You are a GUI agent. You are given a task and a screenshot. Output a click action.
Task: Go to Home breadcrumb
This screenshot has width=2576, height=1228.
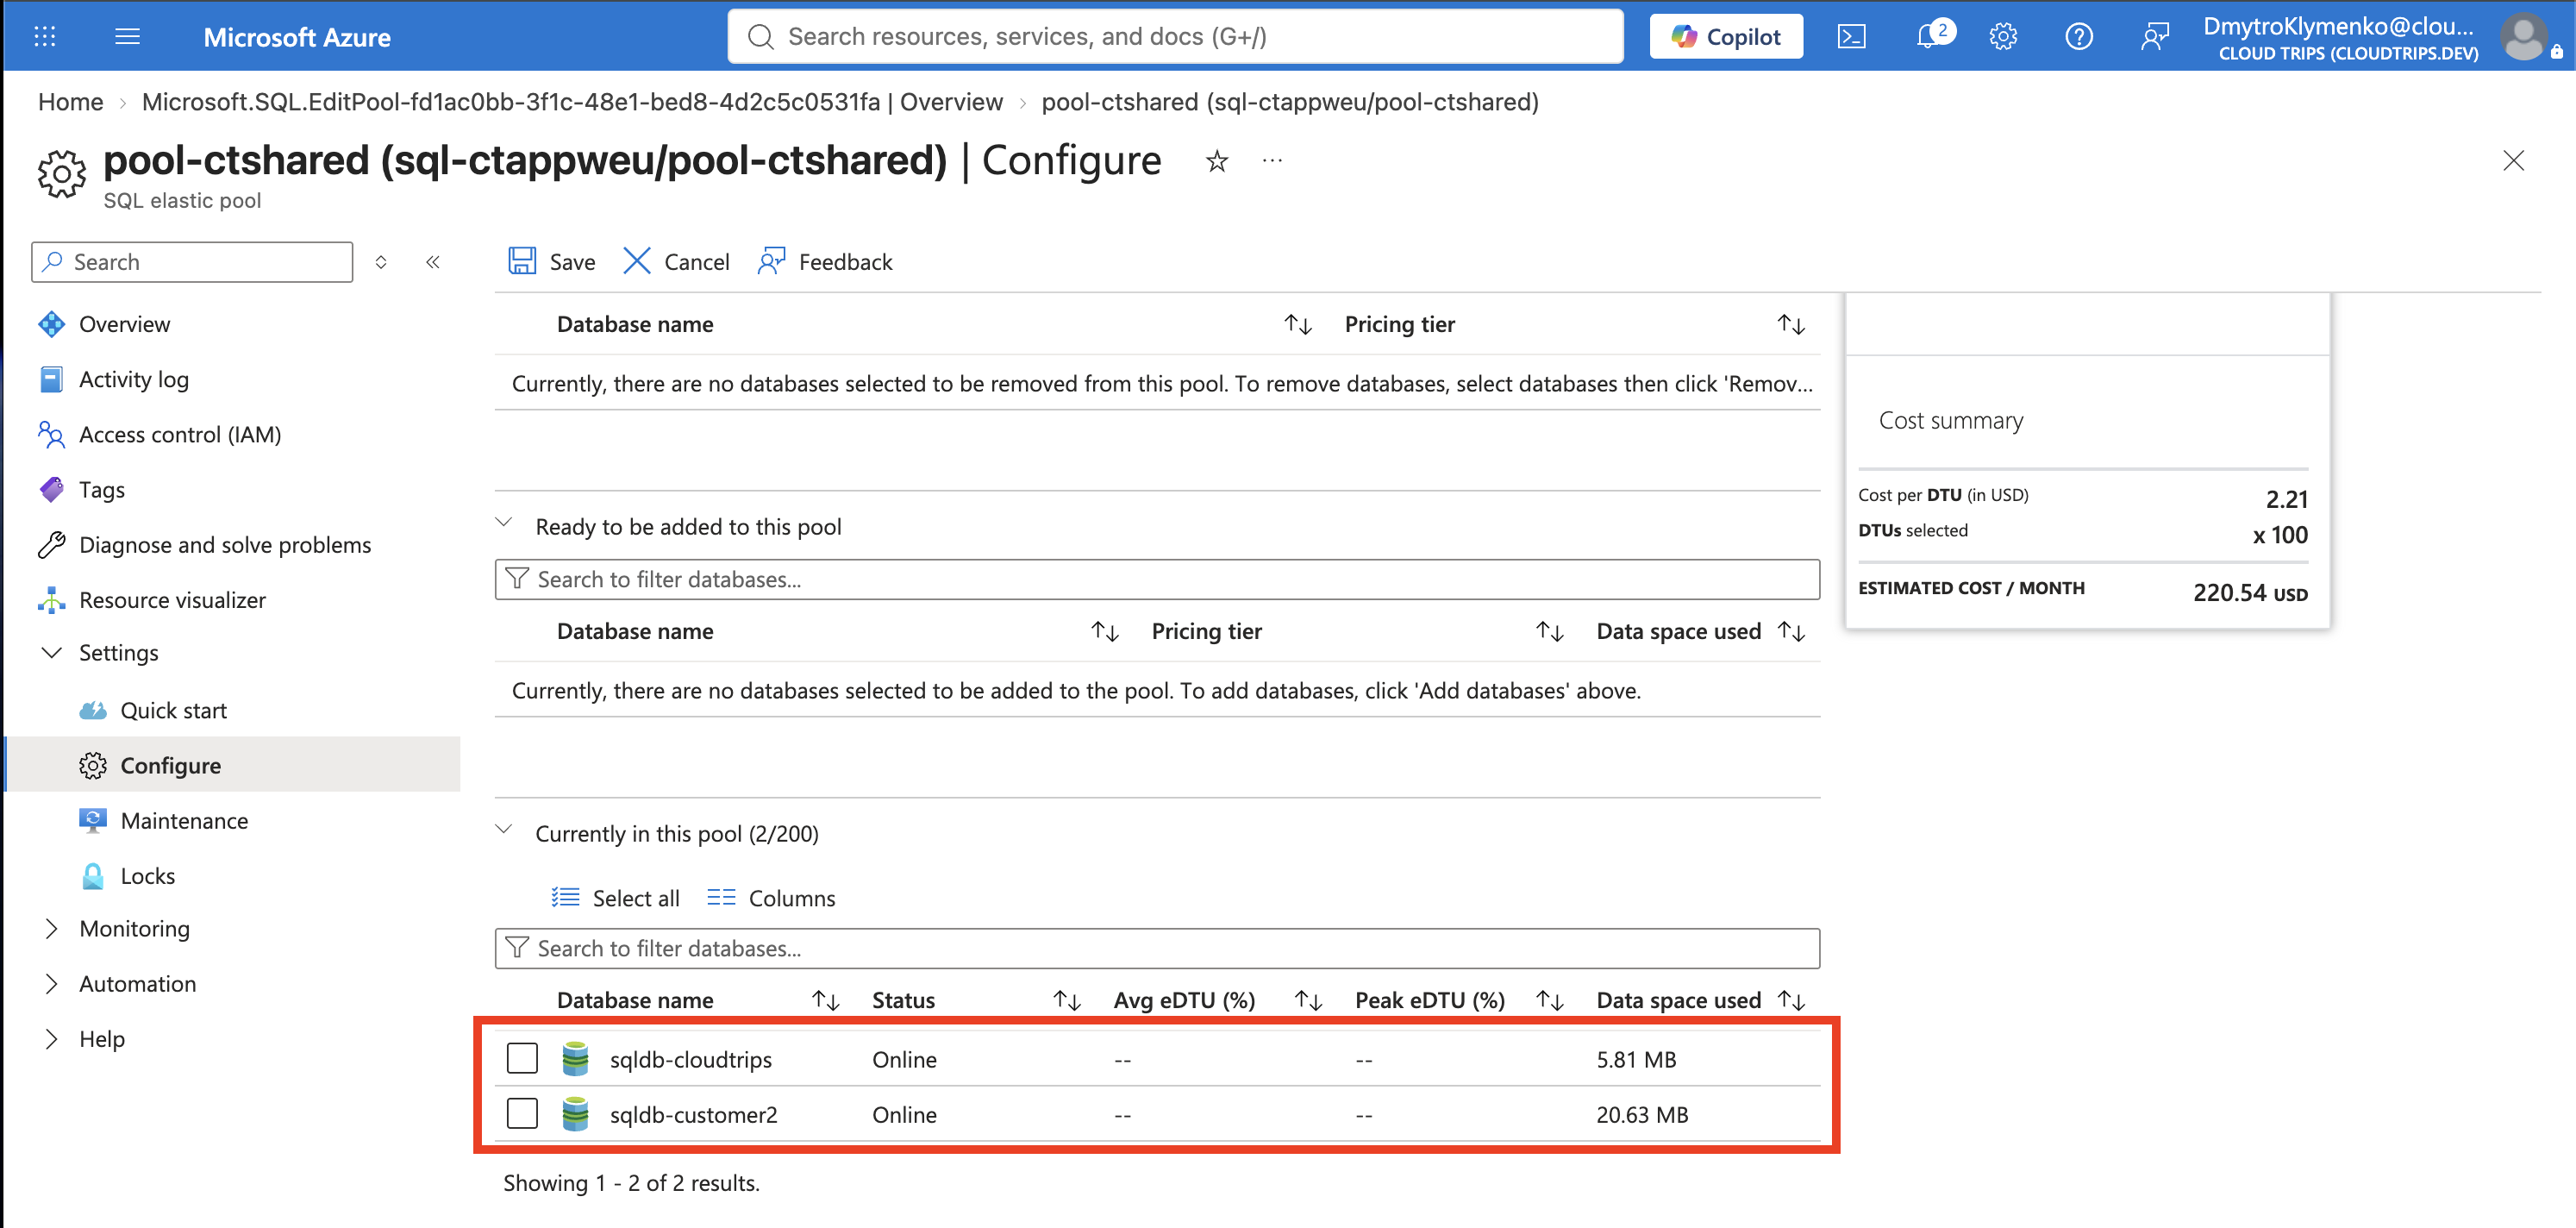click(x=71, y=102)
